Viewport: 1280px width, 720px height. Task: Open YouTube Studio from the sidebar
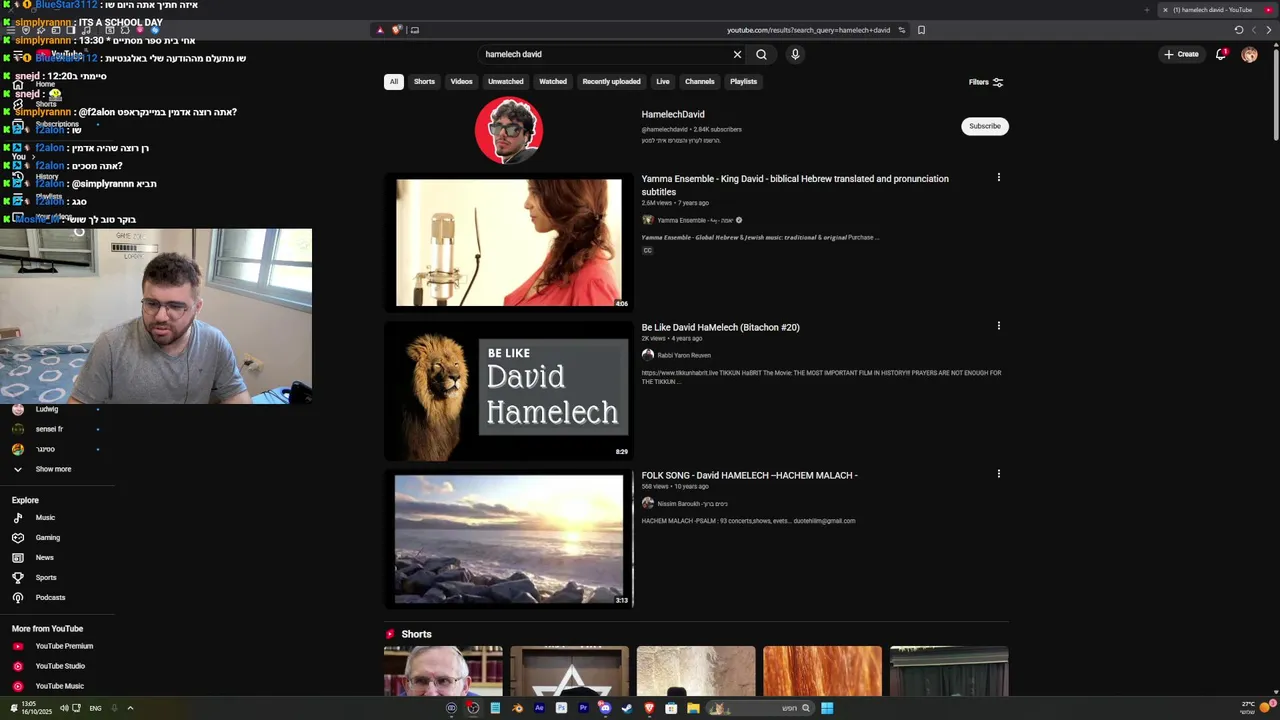tap(60, 666)
